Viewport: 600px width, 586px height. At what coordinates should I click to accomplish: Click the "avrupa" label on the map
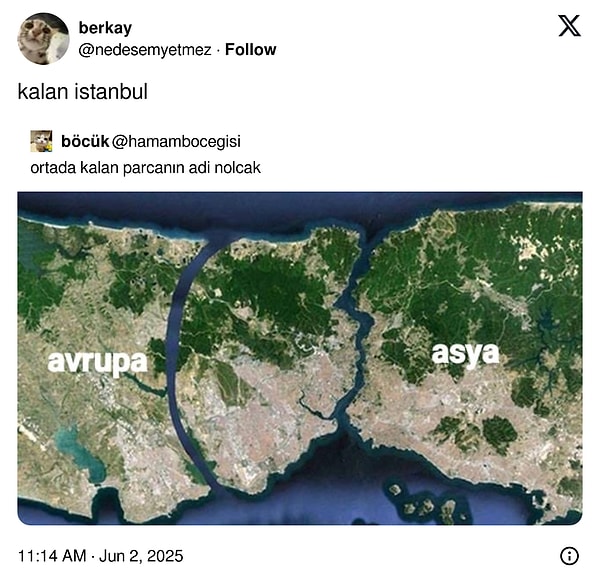97,361
